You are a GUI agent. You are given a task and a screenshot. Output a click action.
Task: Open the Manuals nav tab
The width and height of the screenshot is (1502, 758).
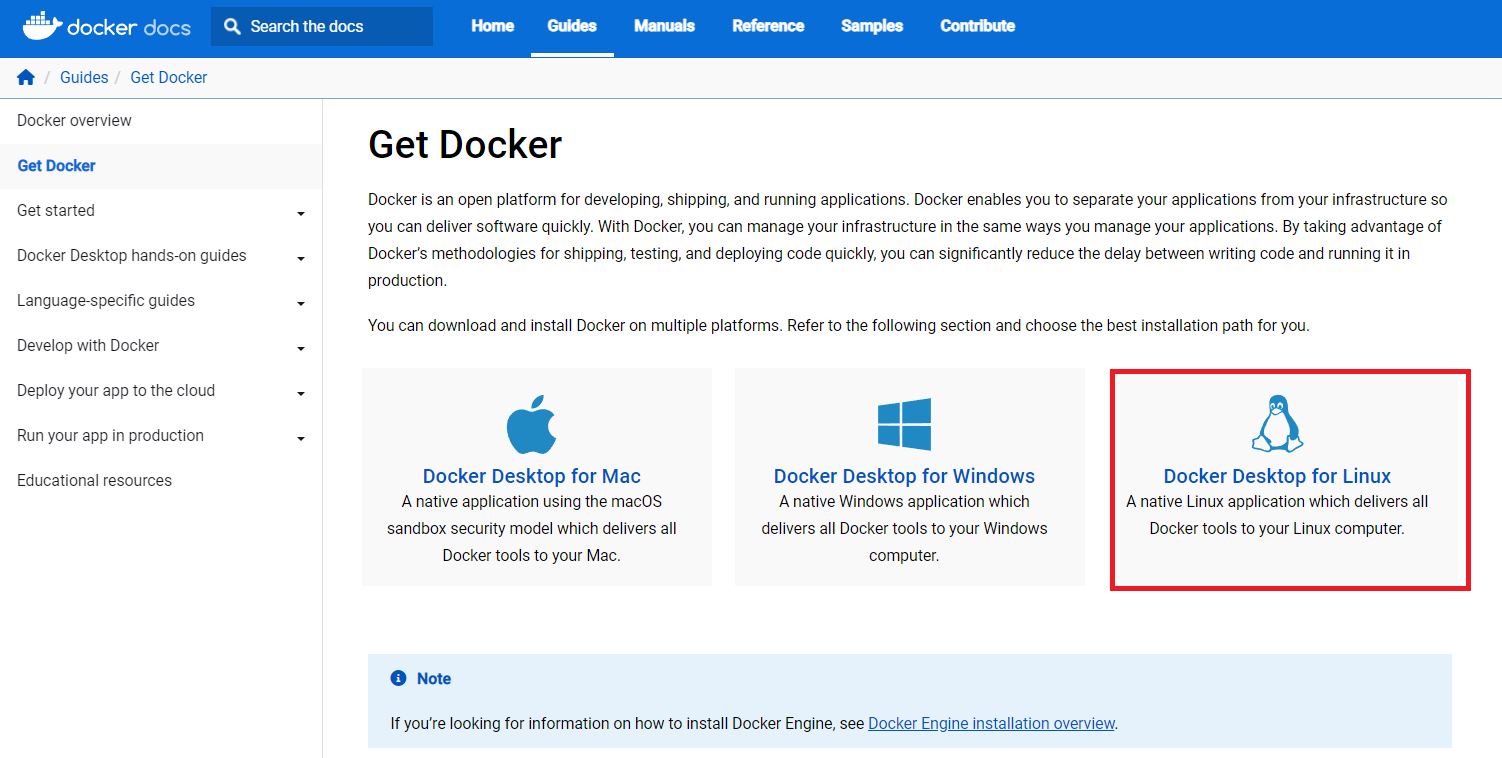[664, 26]
